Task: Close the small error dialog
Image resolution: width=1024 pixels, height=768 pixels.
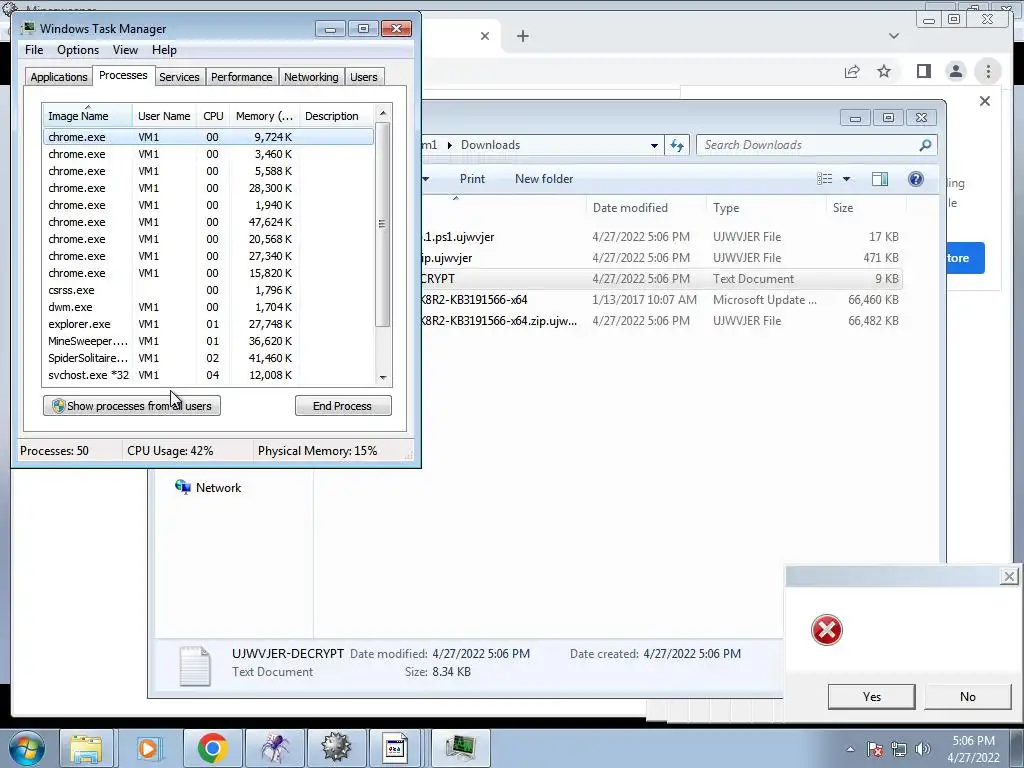Action: [1008, 577]
